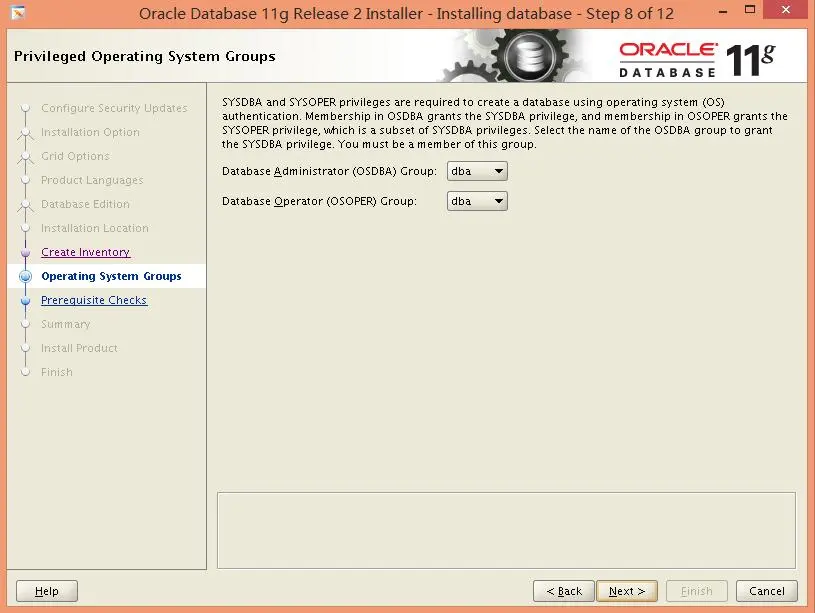The height and width of the screenshot is (613, 815).
Task: Minimize the installer window
Action: [x=723, y=11]
